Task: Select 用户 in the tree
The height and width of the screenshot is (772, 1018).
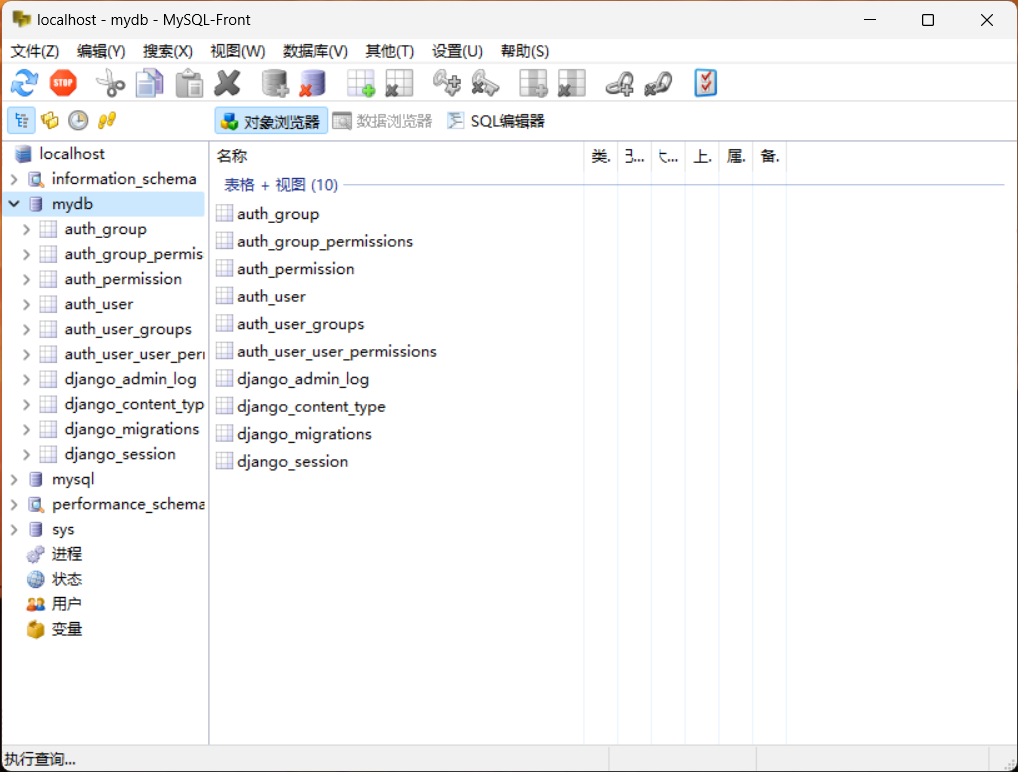Action: tap(66, 604)
